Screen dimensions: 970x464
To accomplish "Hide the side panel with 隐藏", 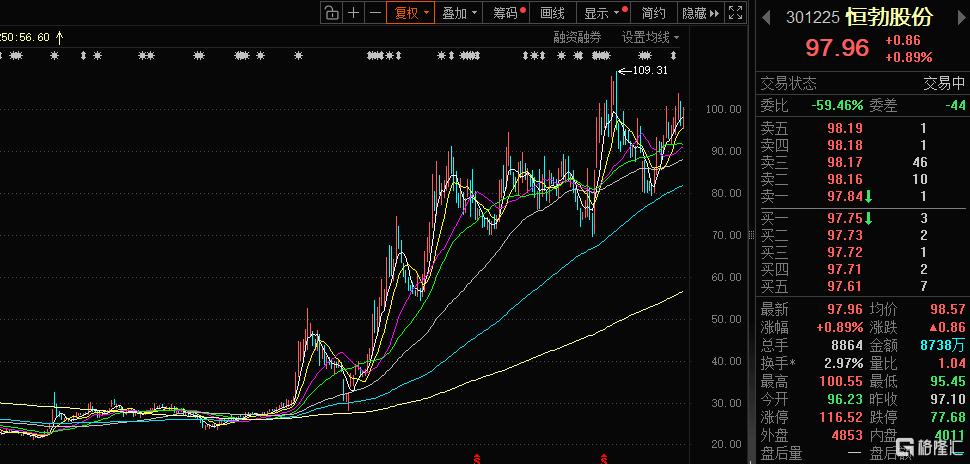I will point(700,13).
